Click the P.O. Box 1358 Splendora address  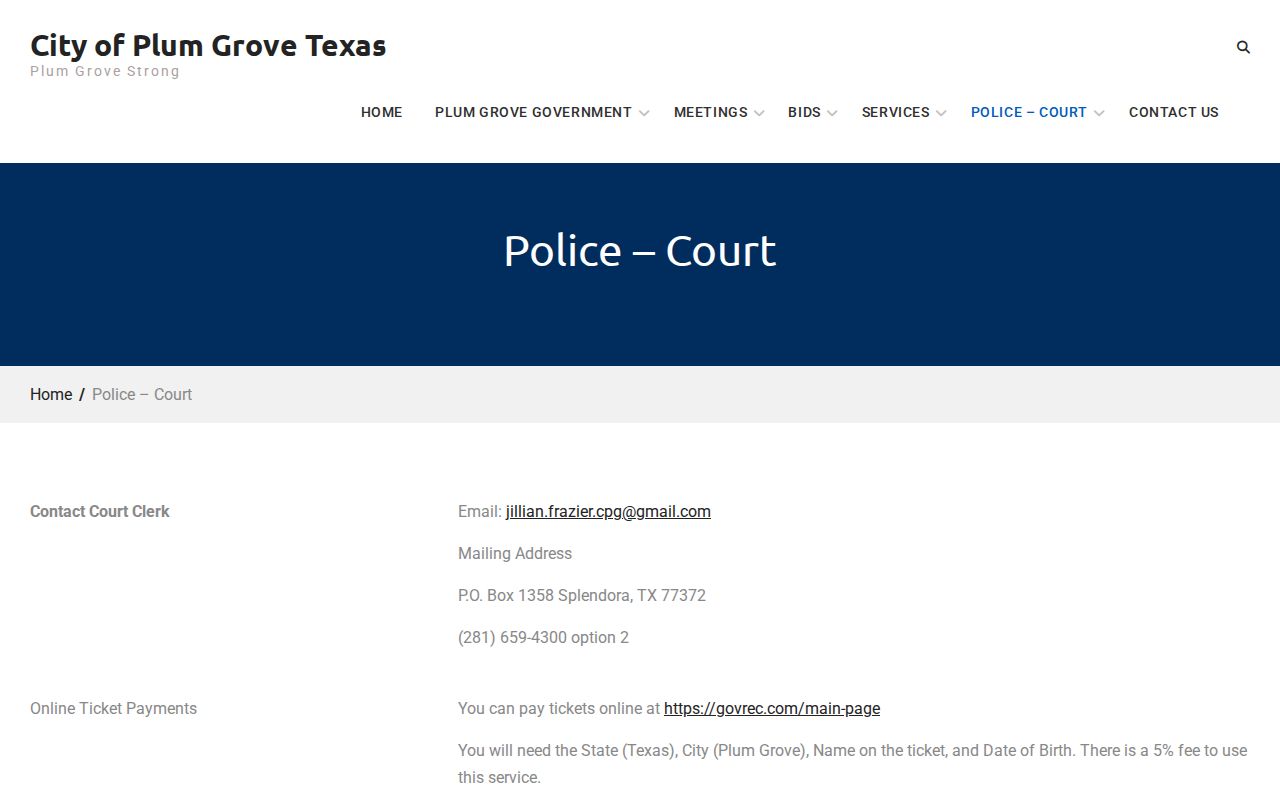pos(582,595)
